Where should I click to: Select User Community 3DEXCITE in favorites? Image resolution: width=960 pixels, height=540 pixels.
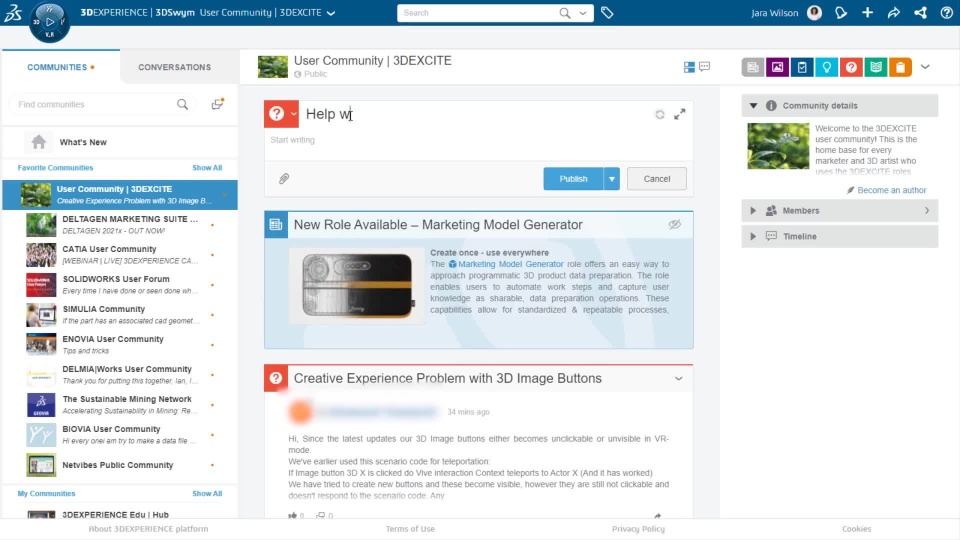[x=120, y=195]
